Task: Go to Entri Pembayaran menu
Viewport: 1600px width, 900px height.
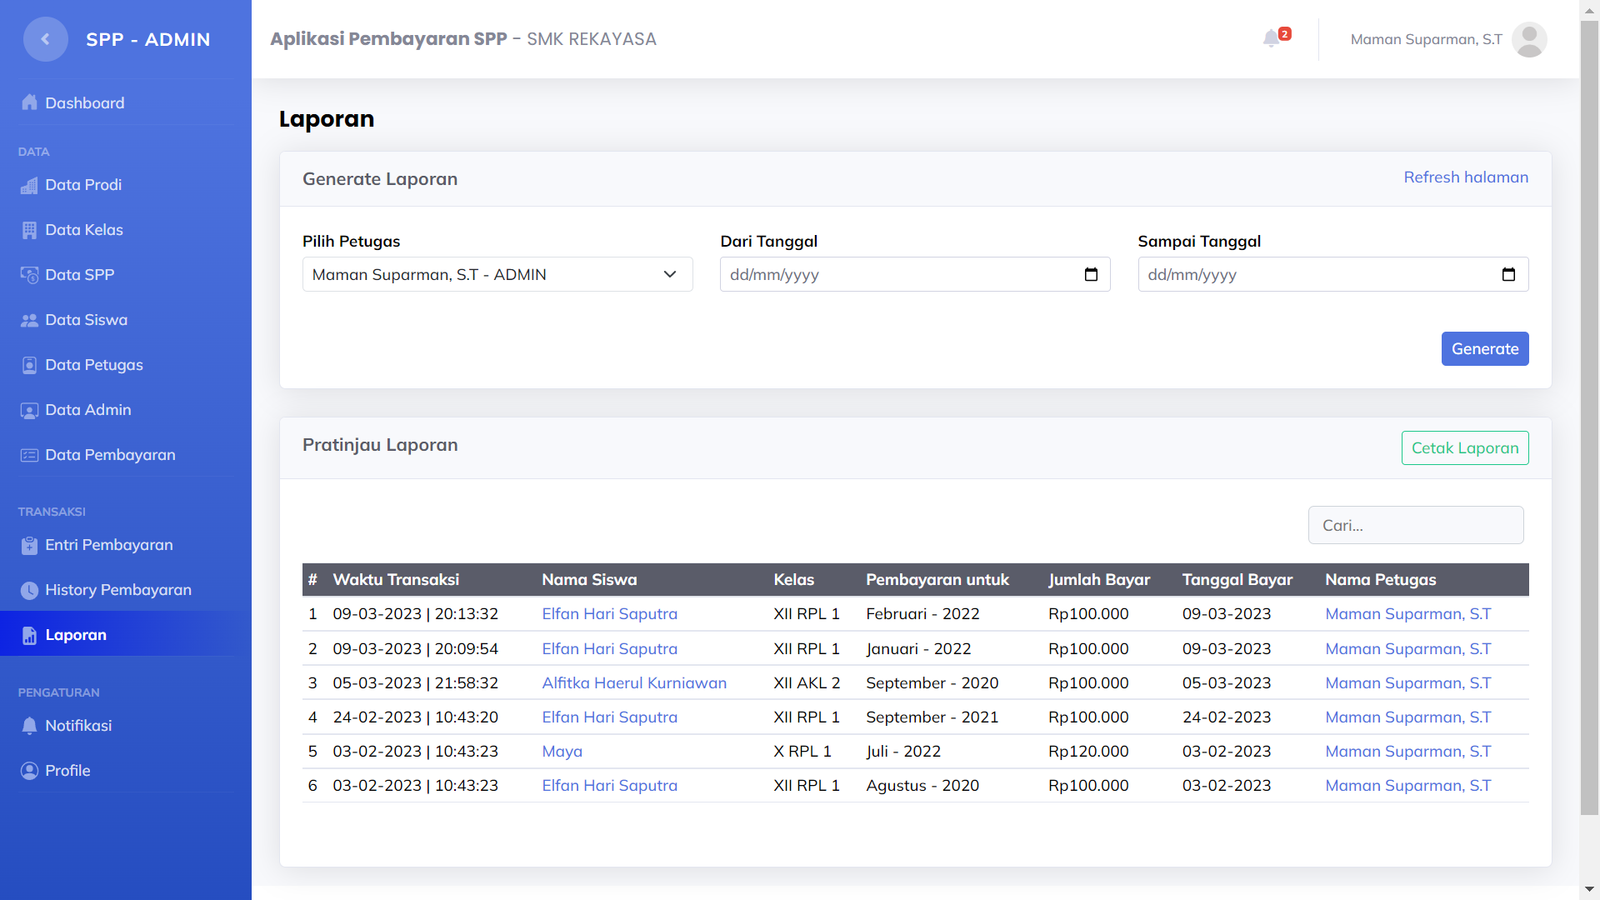Action: (x=108, y=545)
